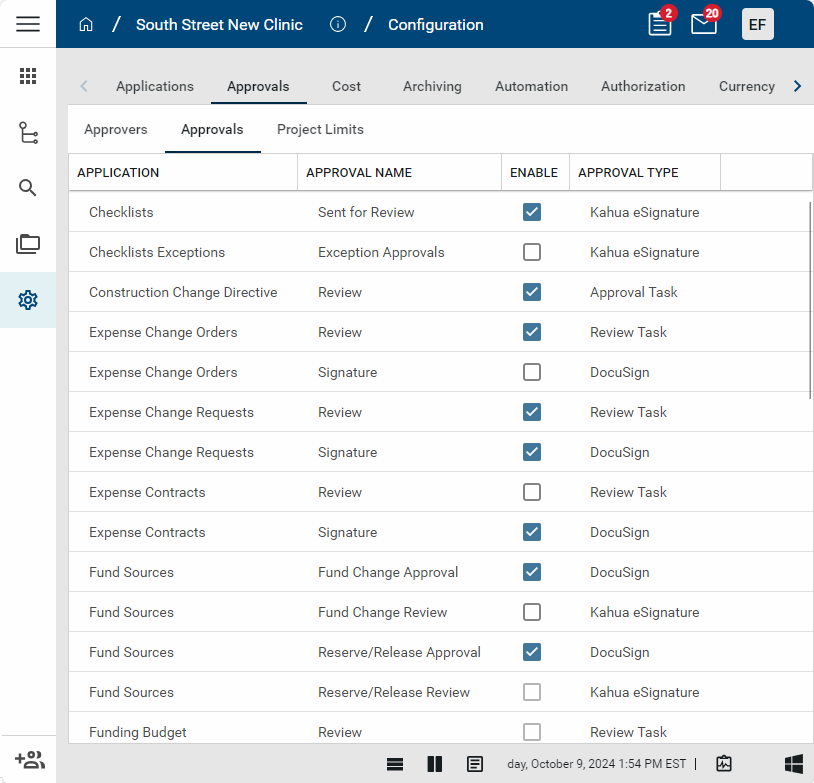Viewport: 814px width, 783px height.
Task: Click the home icon in header
Action: 86,25
